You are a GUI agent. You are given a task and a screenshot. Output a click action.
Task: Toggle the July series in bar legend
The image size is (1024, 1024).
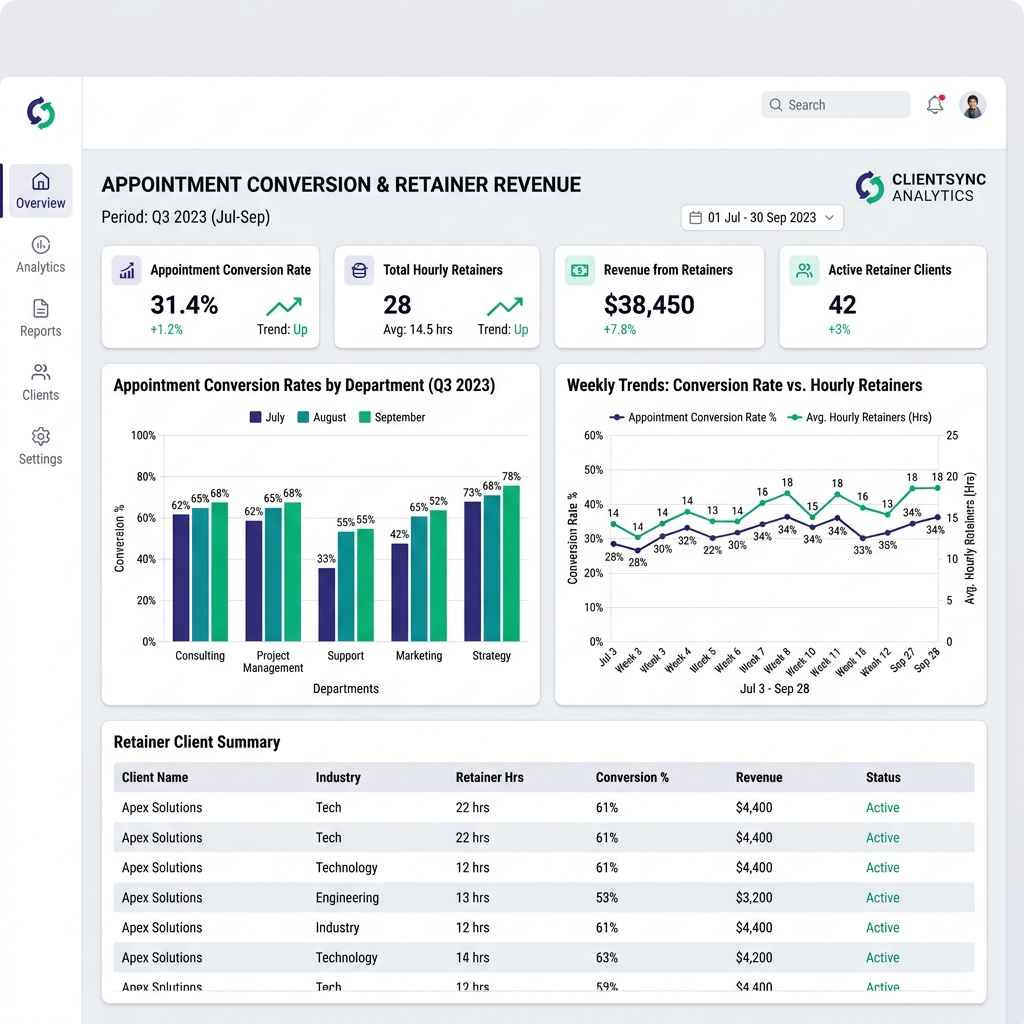(267, 417)
